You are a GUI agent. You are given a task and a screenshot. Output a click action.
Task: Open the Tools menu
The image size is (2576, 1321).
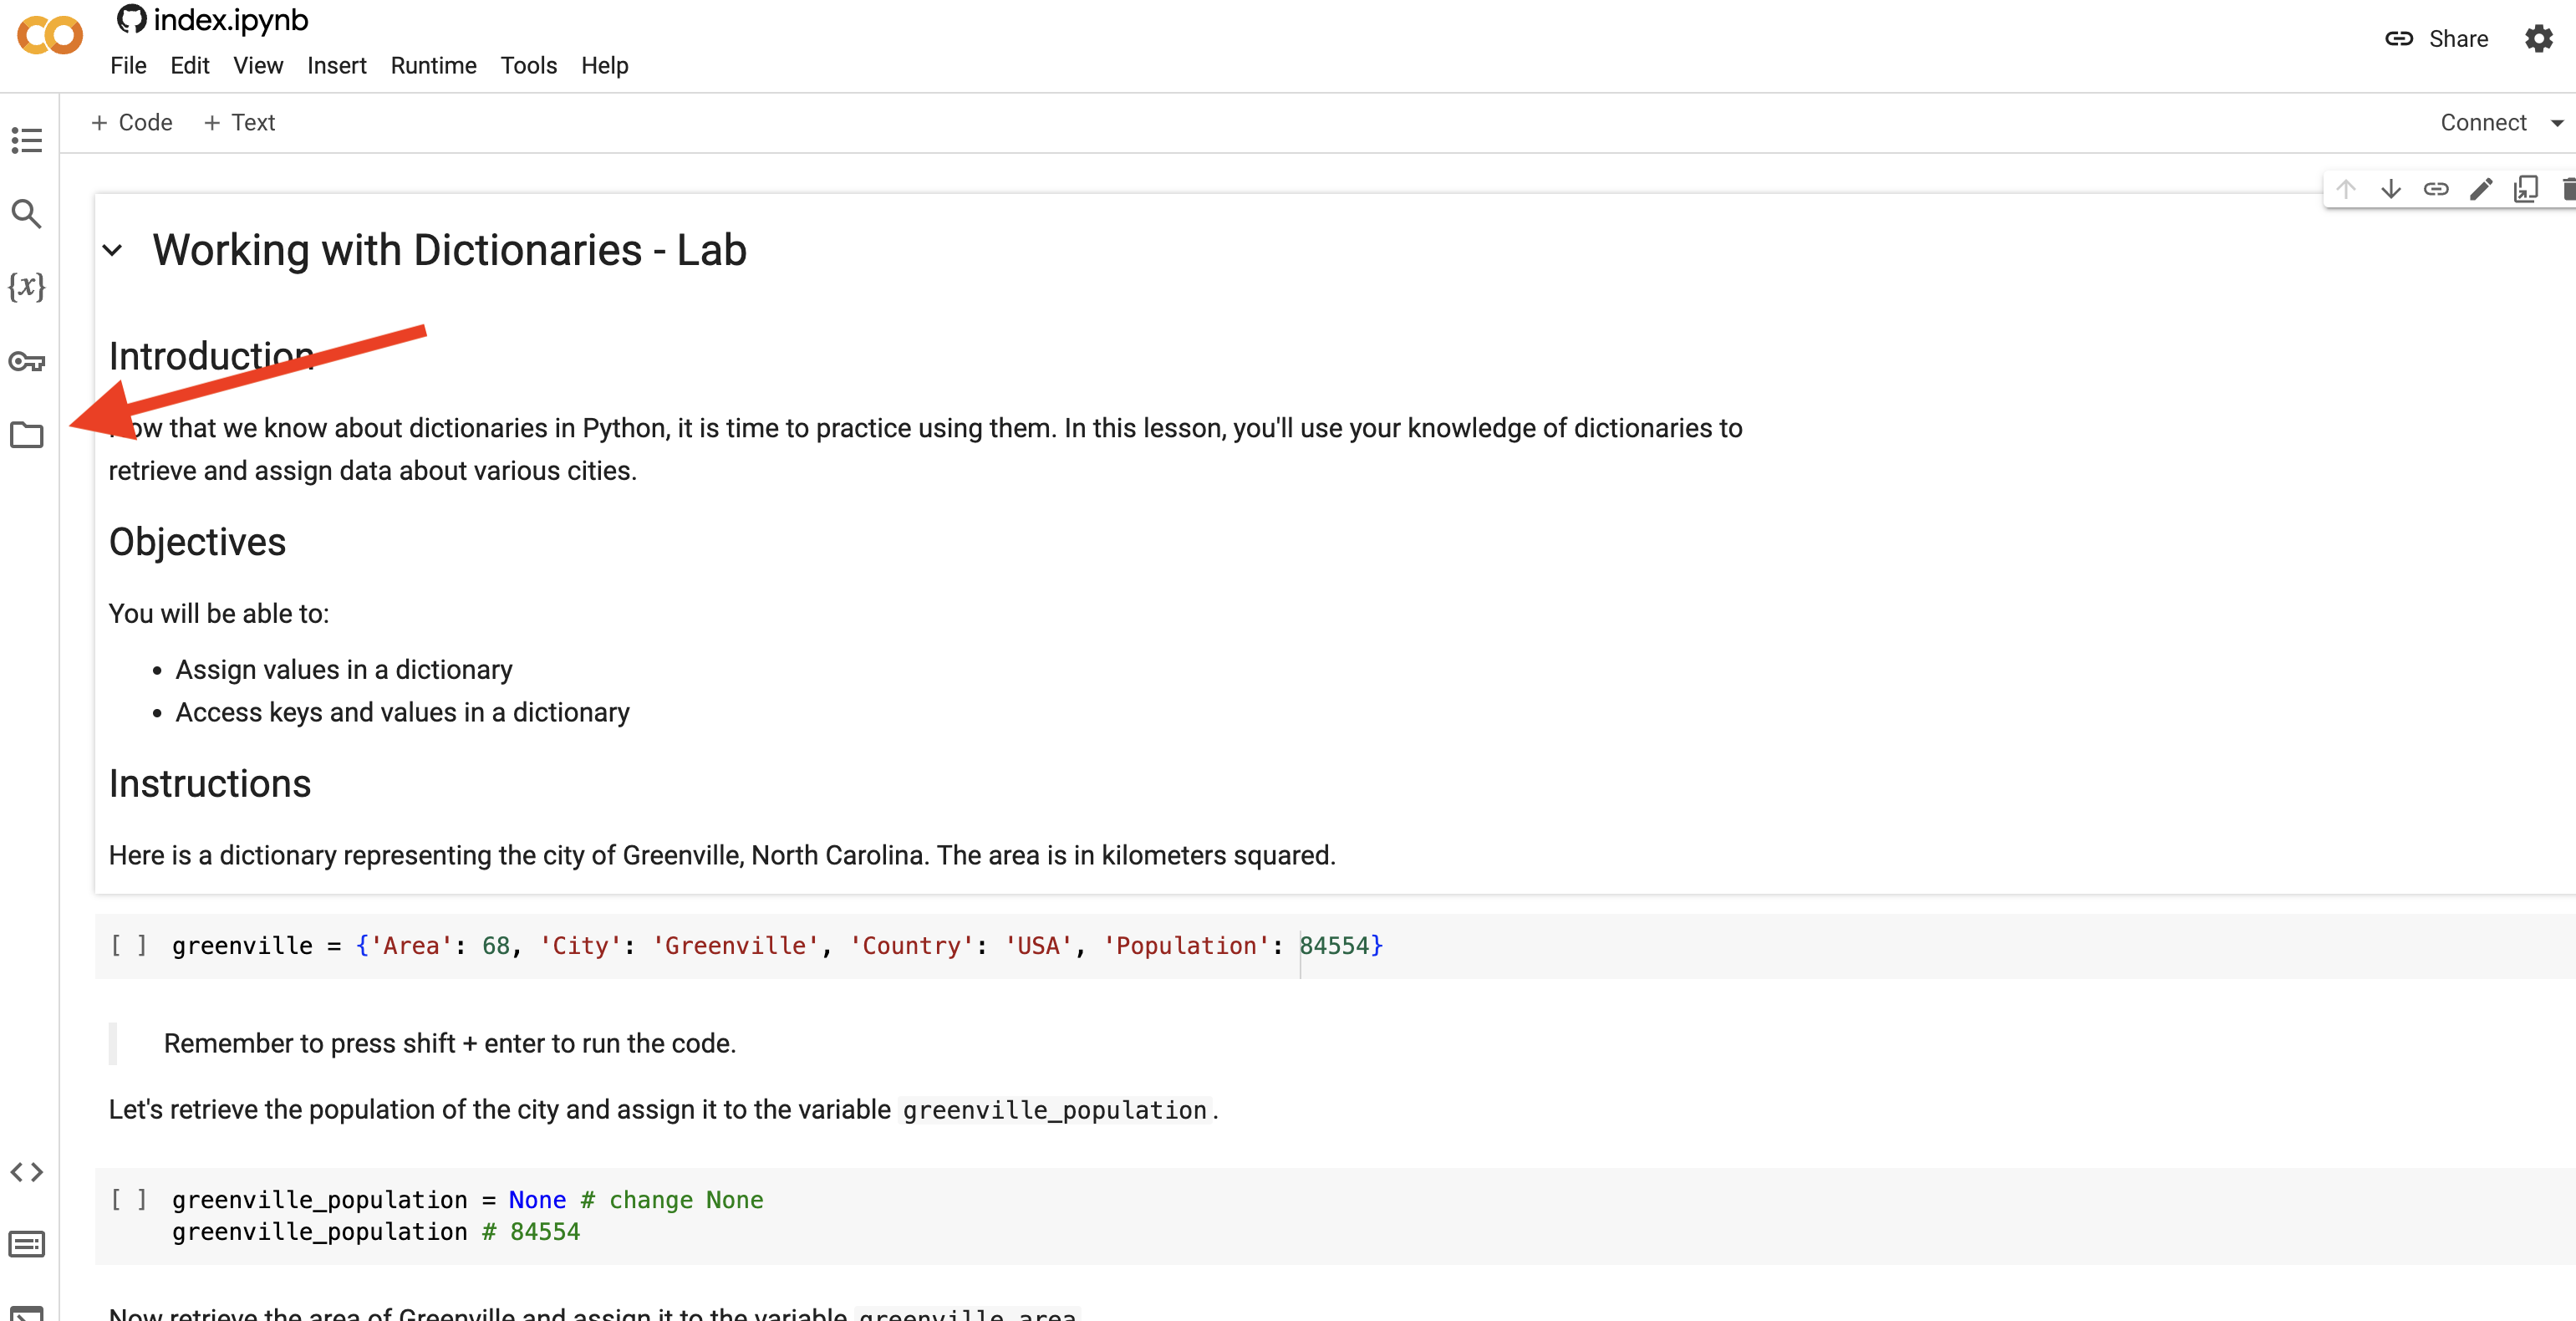point(528,65)
